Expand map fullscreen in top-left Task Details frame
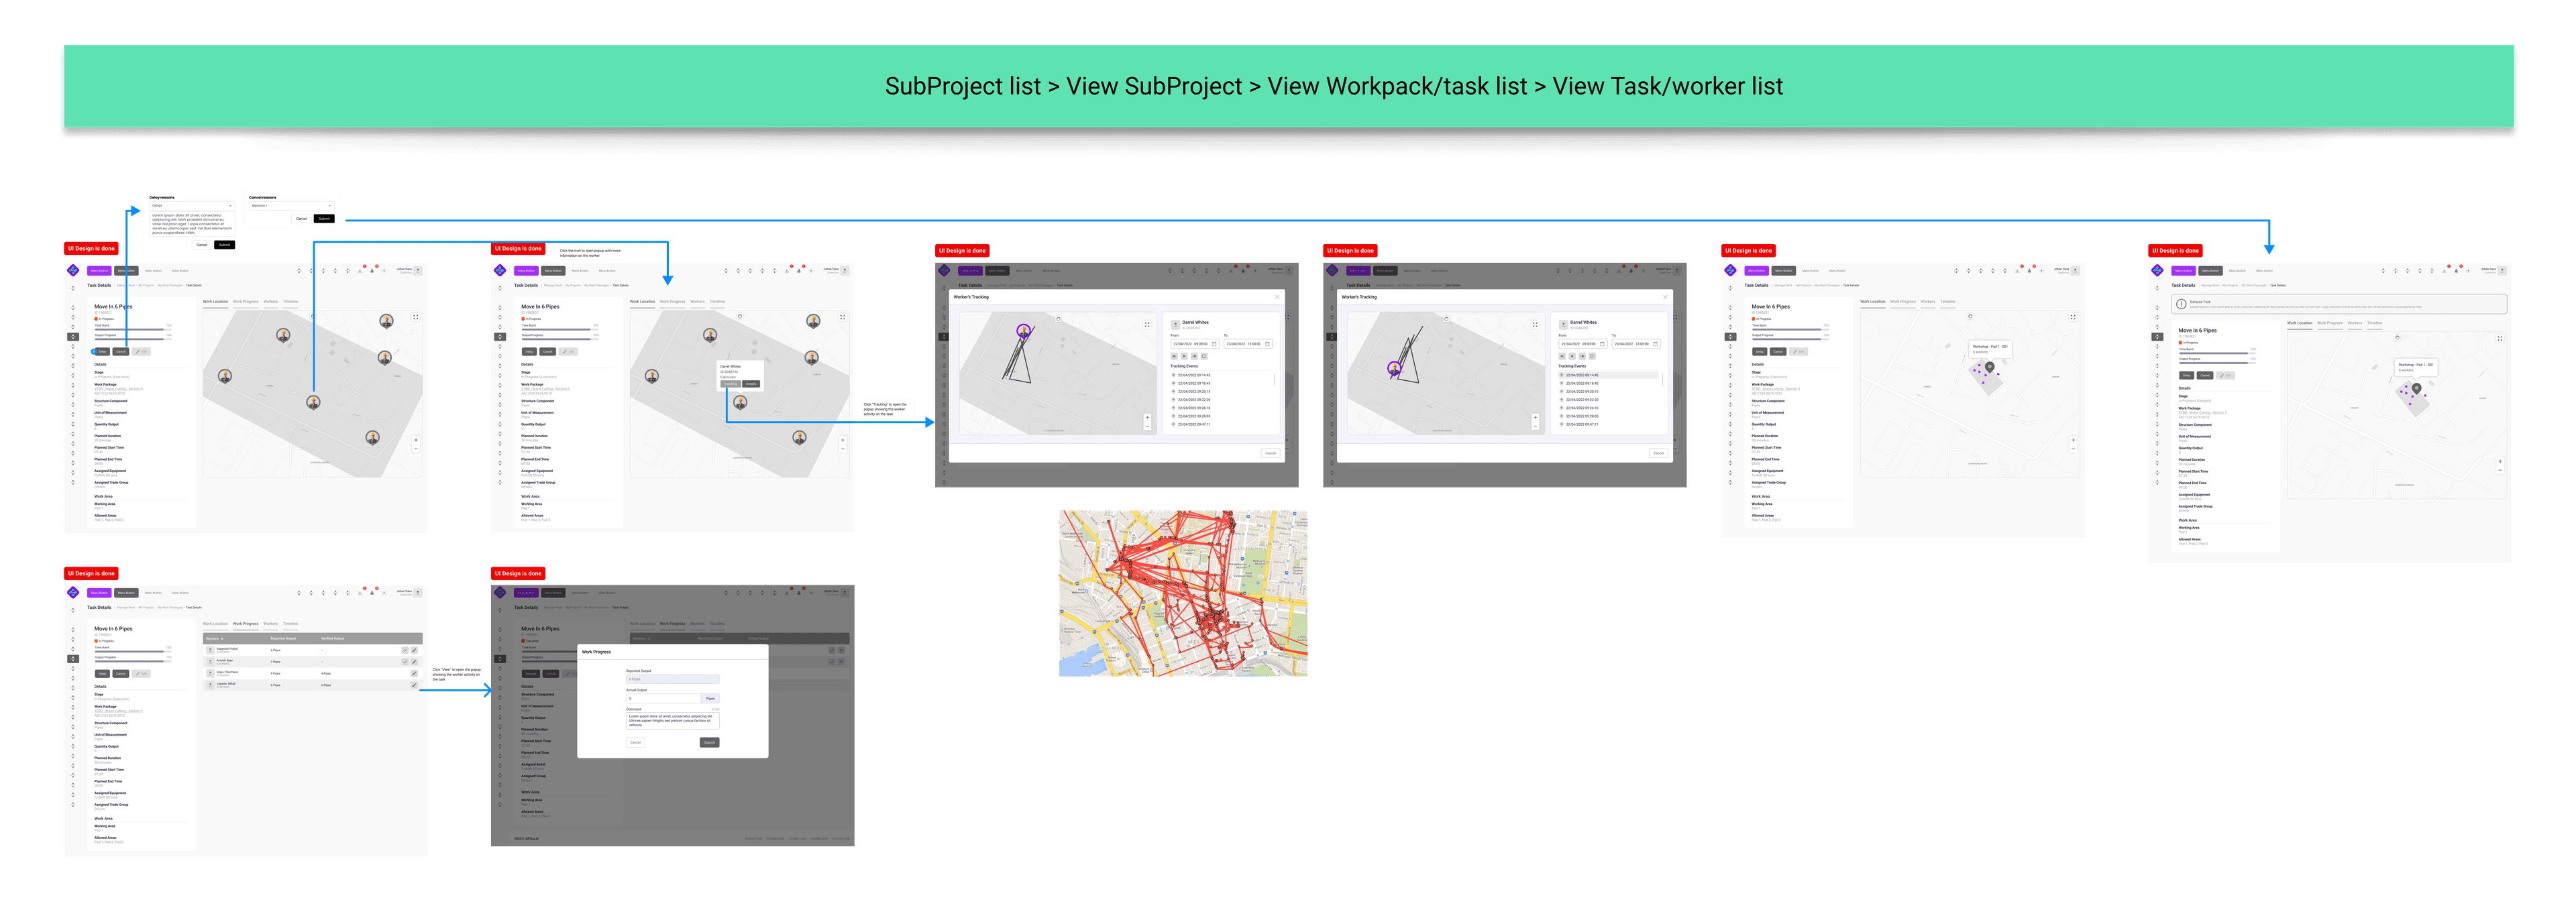2576x920 pixels. 416,317
